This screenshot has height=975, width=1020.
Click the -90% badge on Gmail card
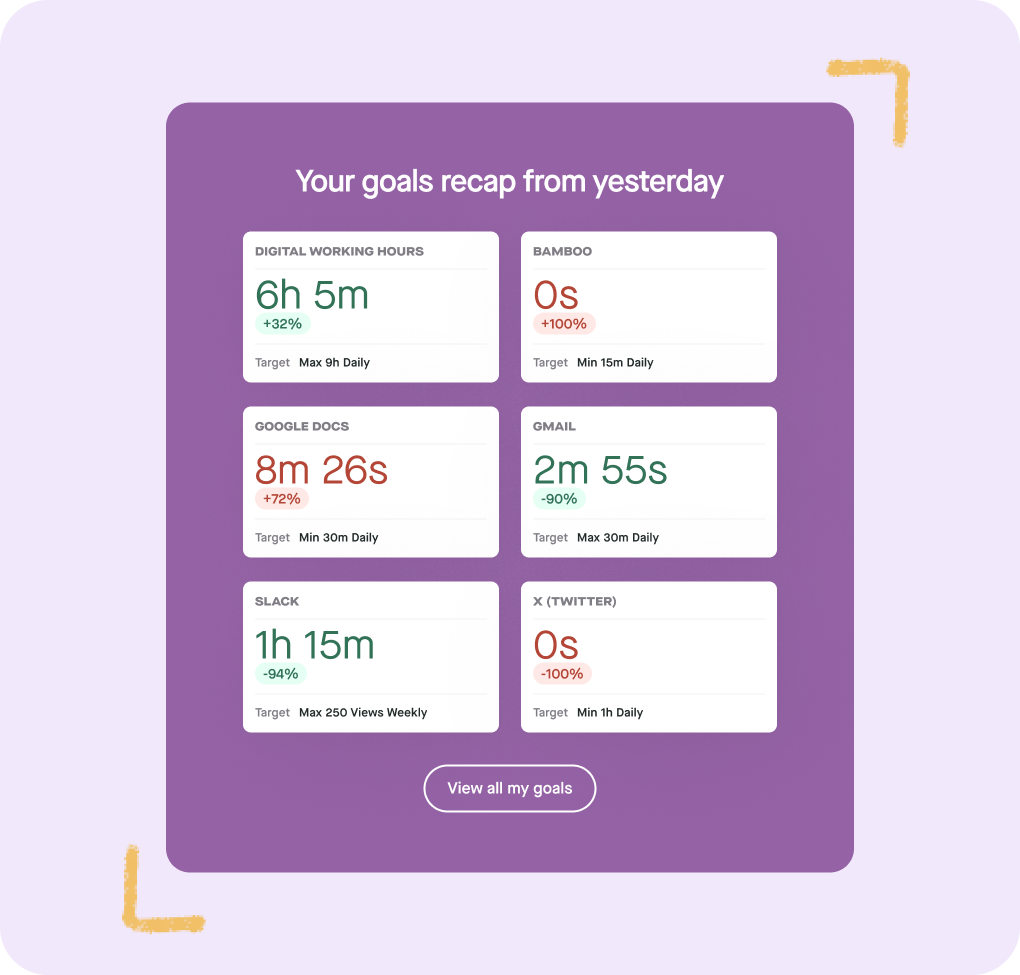(558, 498)
